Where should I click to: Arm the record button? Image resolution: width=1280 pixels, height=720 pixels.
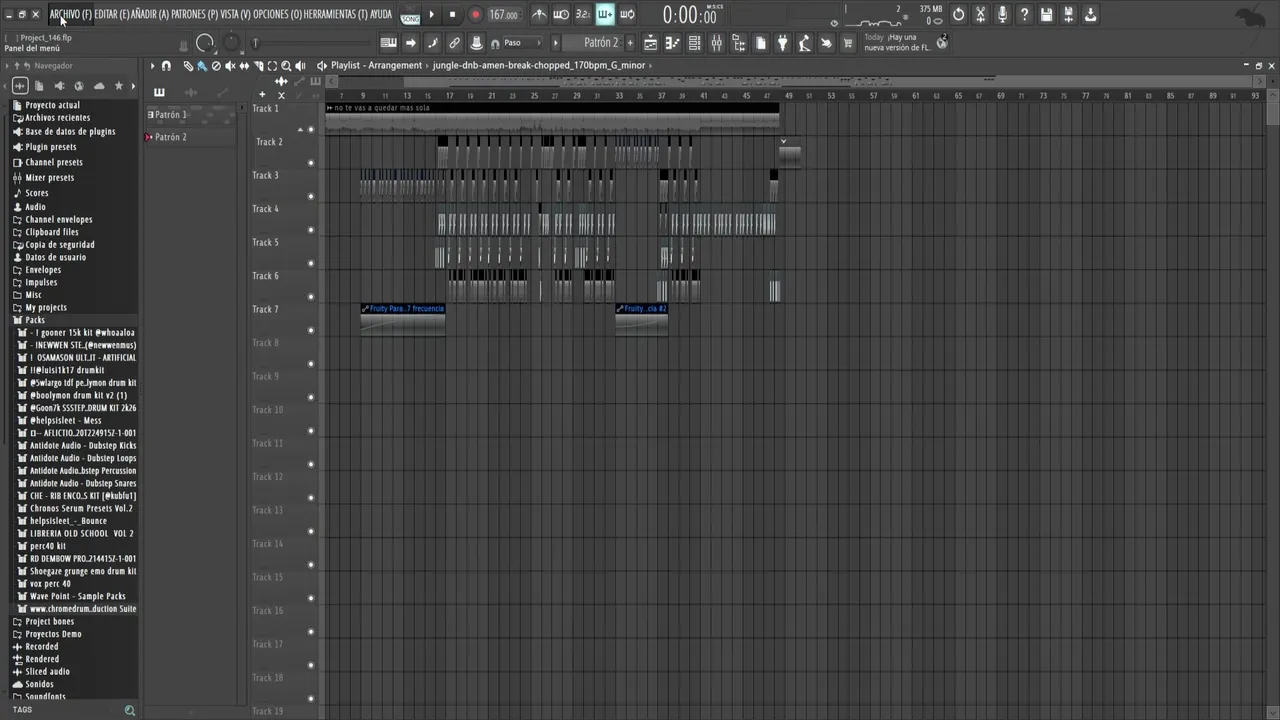pyautogui.click(x=475, y=15)
